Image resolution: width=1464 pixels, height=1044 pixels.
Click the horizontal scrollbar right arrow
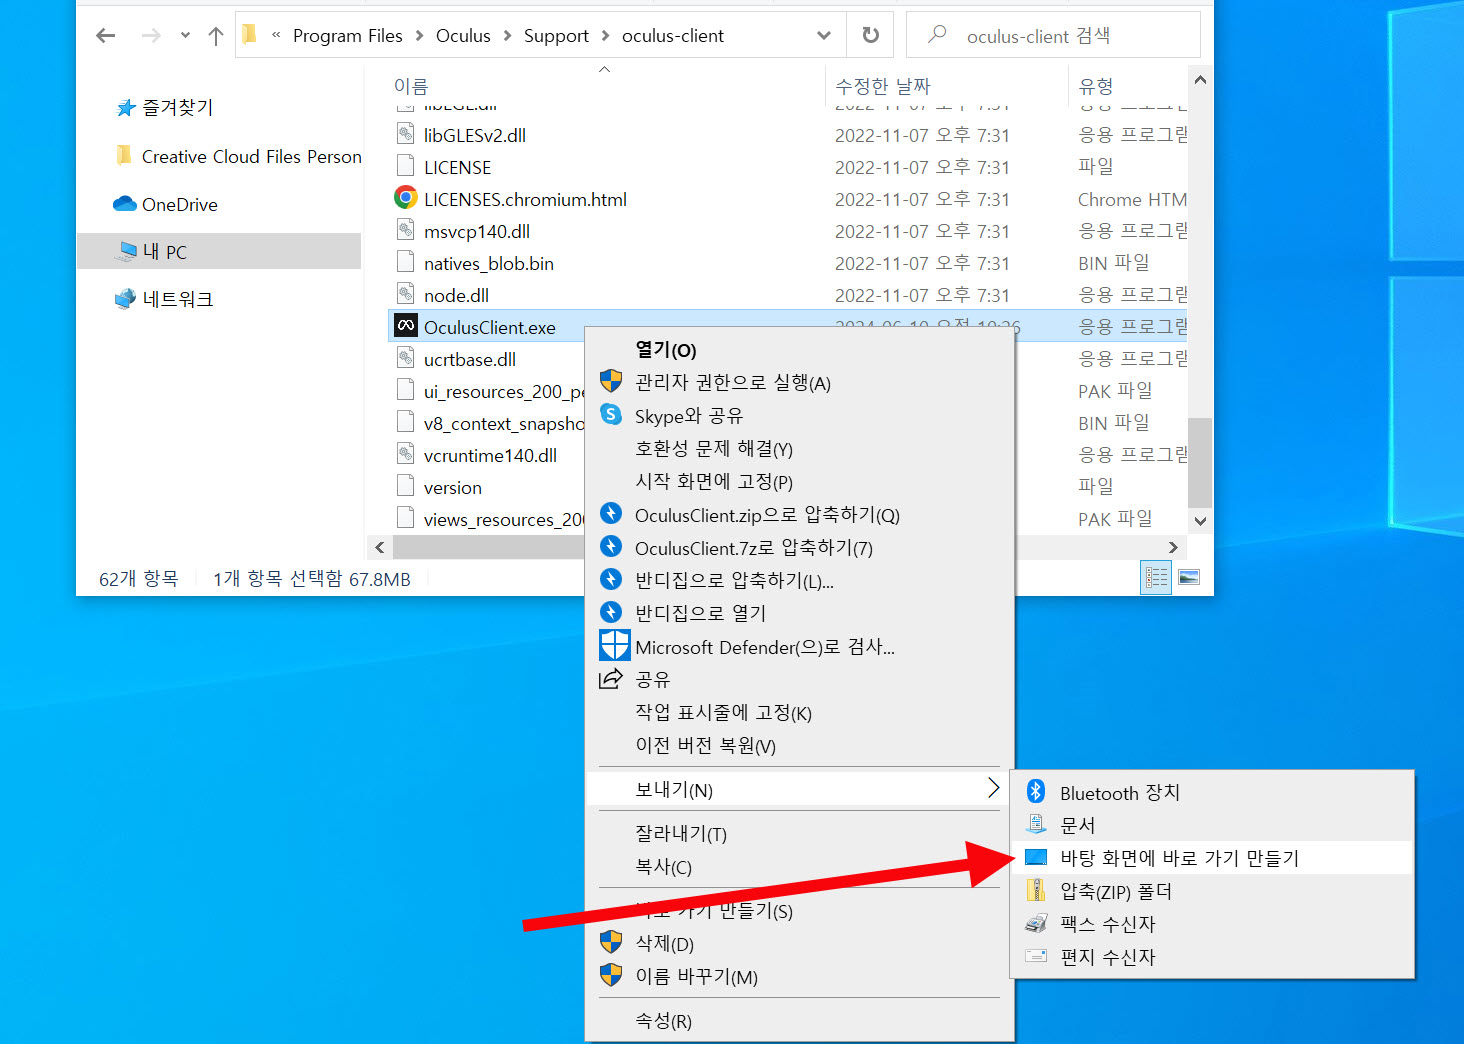(1174, 547)
